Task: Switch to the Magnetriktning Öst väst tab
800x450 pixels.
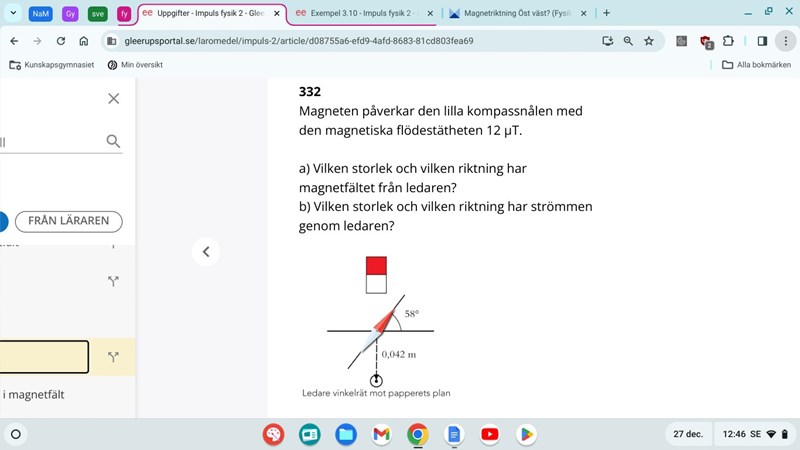Action: [x=512, y=13]
